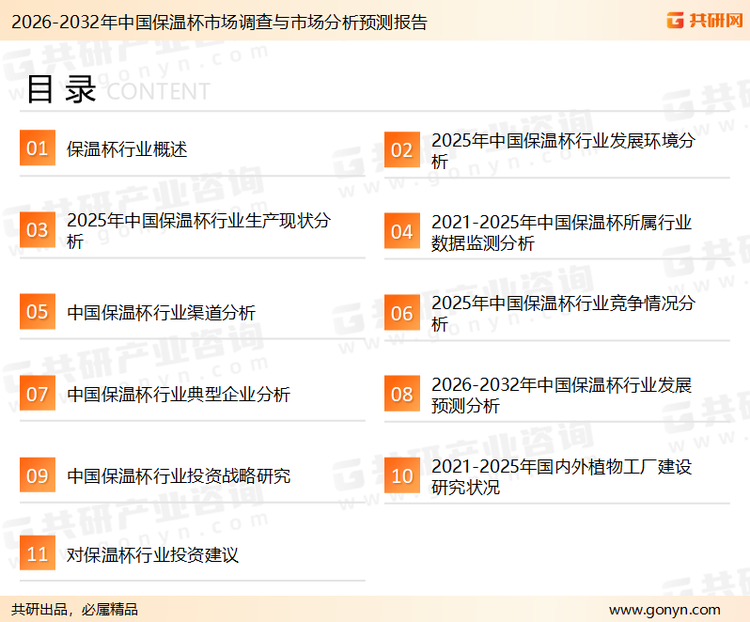Open chapter 中国保温杯行业典型企业分析
Viewport: 750px width, 622px height.
pyautogui.click(x=178, y=394)
